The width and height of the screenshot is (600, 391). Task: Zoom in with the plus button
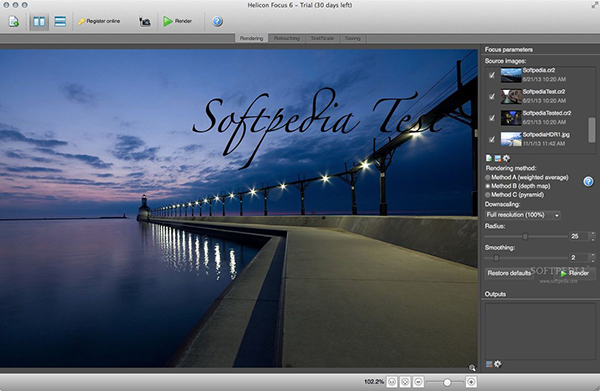(x=471, y=382)
